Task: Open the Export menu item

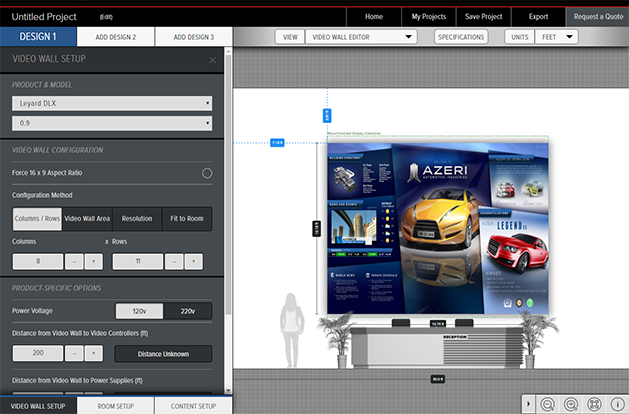Action: tap(538, 17)
